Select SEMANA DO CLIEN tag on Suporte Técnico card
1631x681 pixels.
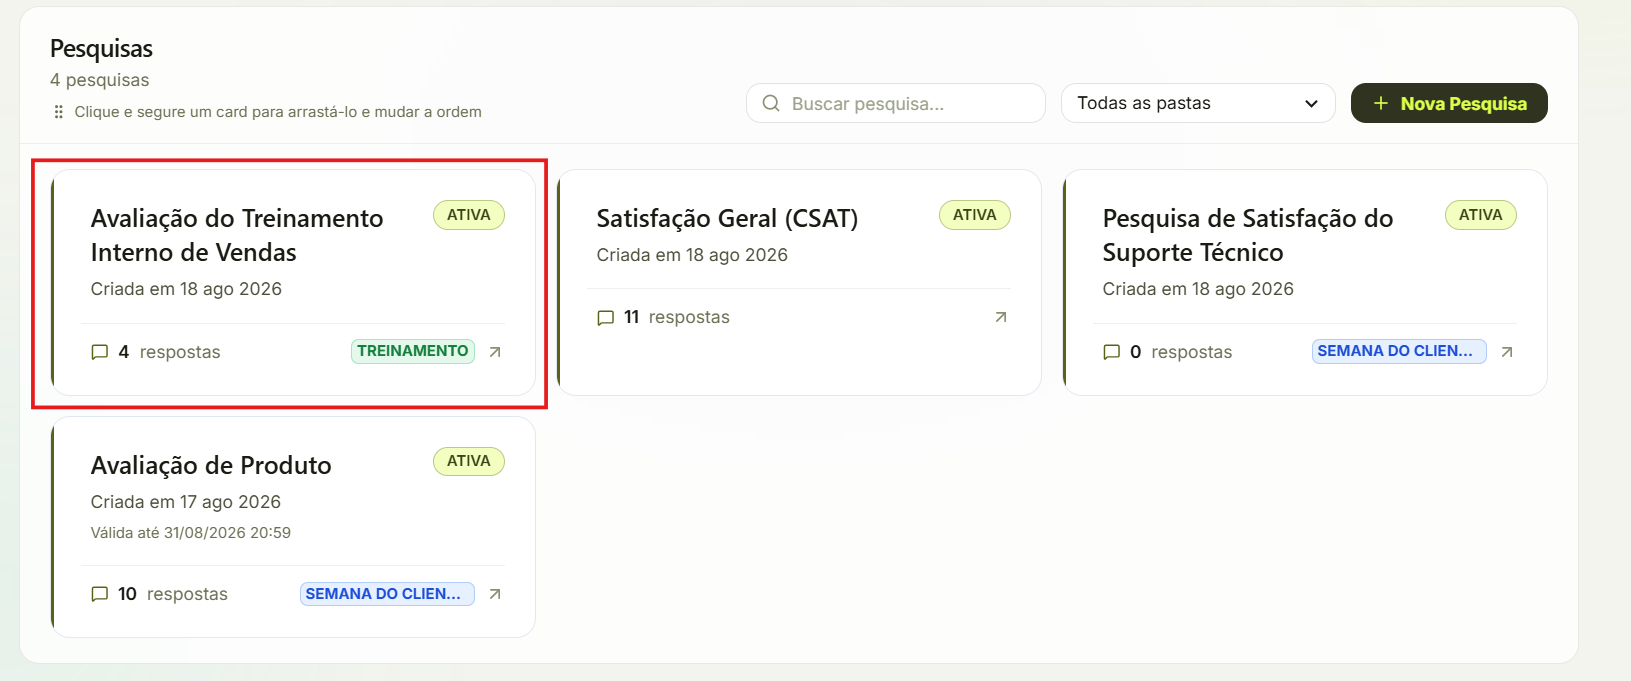1399,351
